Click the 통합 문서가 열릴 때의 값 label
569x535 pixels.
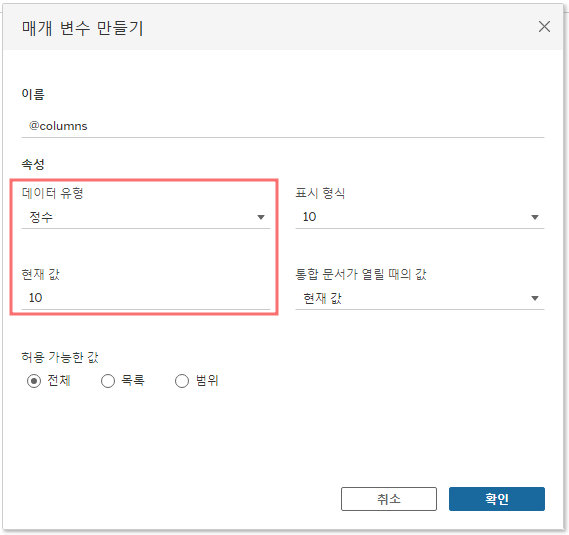point(361,274)
